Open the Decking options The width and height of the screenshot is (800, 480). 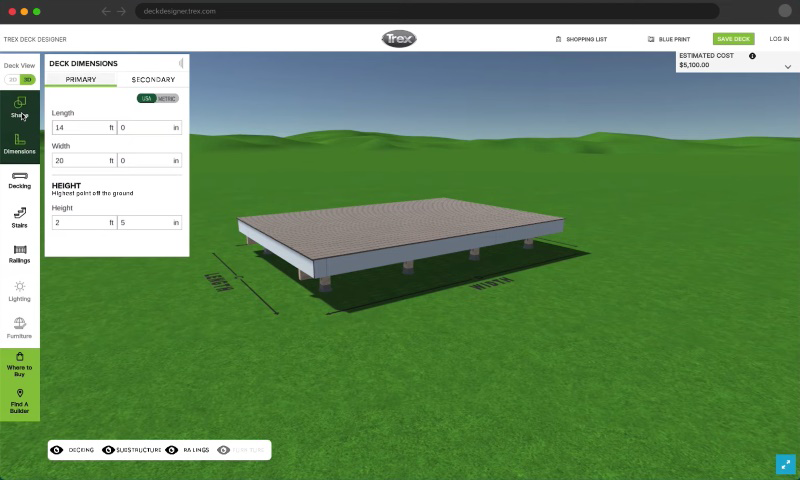tap(19, 180)
